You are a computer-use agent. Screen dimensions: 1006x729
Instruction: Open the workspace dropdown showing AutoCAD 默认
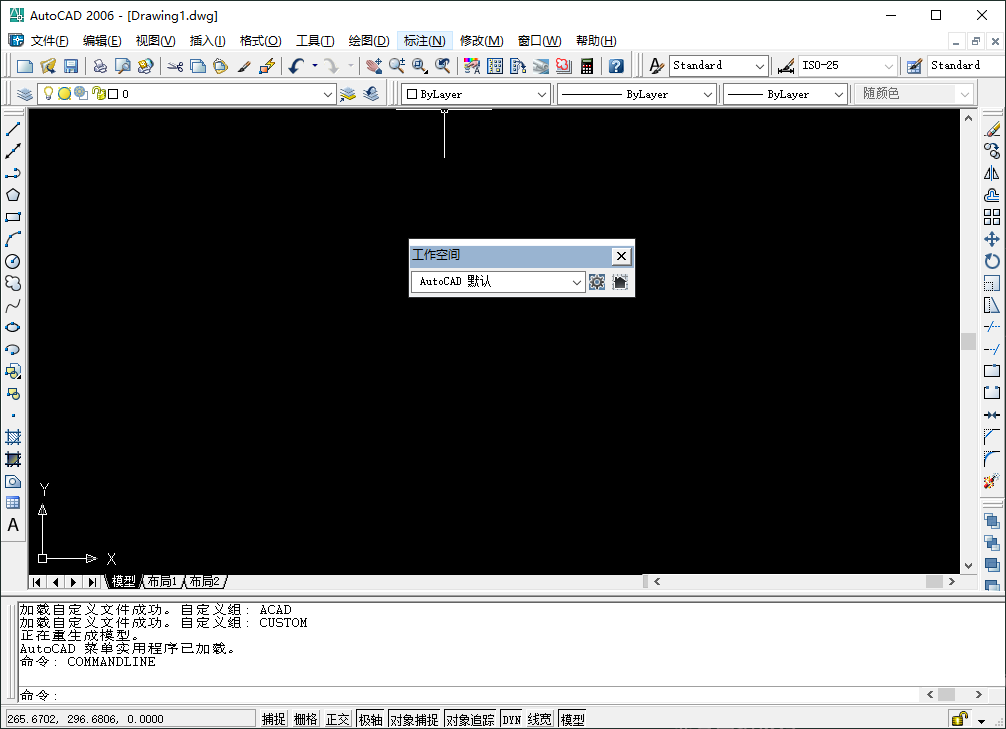[x=578, y=282]
